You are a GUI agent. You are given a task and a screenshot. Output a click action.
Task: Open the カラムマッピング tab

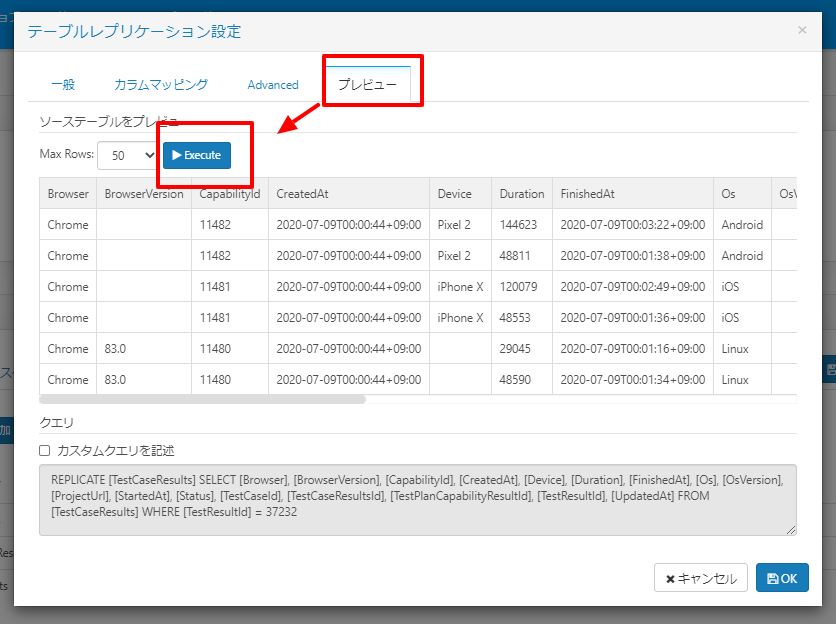point(161,84)
